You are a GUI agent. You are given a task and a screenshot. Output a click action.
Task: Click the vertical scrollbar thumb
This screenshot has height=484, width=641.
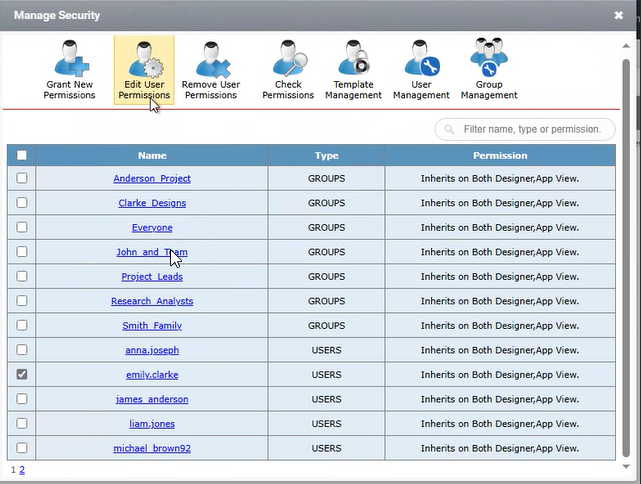pyautogui.click(x=626, y=258)
